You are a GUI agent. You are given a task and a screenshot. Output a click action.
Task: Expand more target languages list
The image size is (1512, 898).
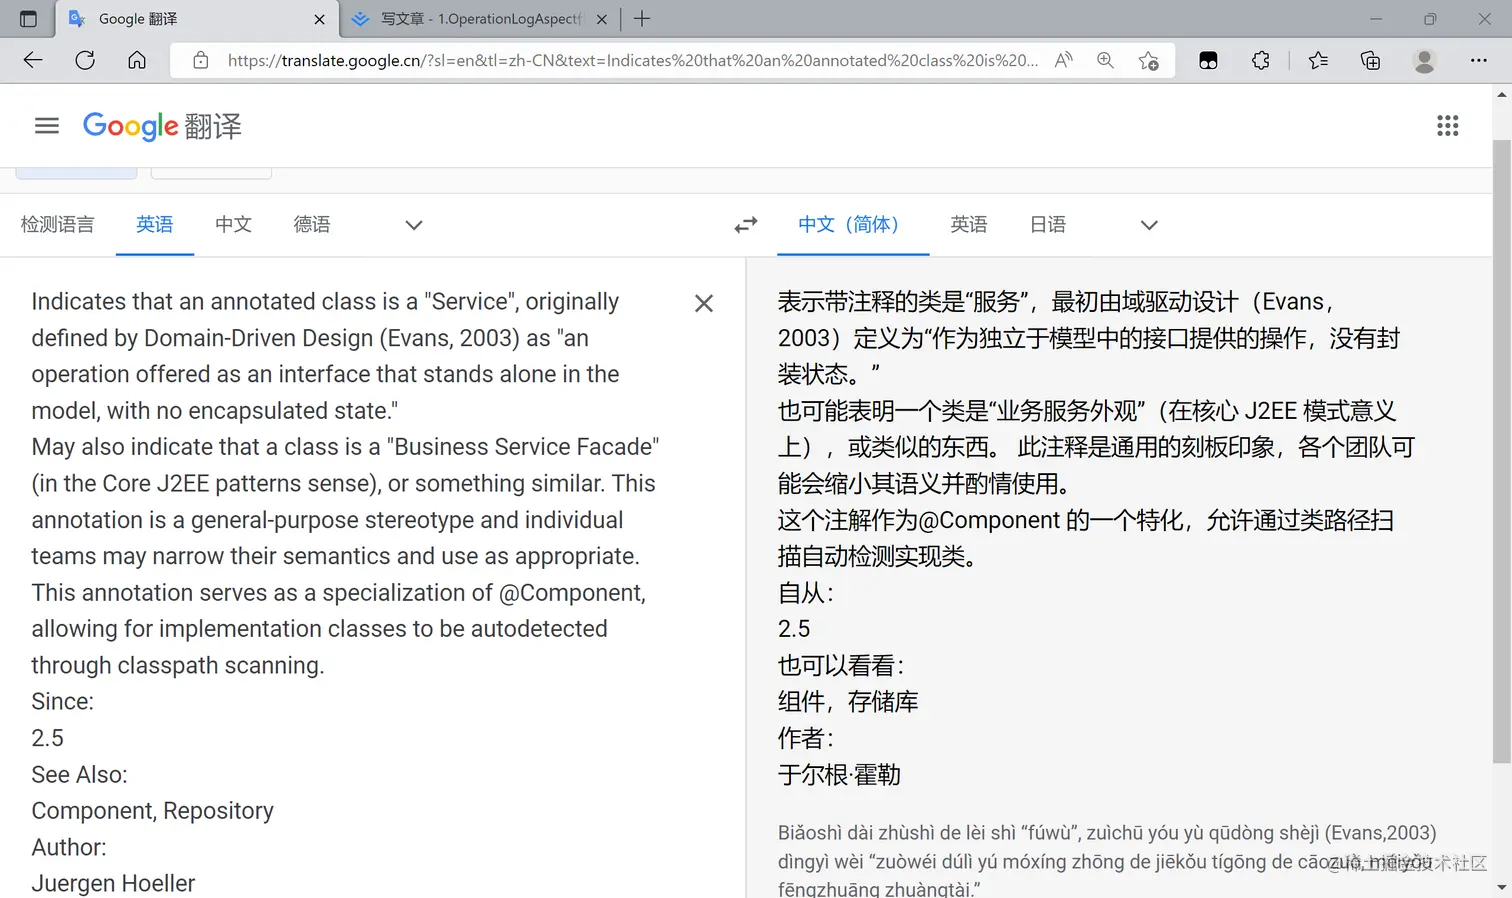1149,225
